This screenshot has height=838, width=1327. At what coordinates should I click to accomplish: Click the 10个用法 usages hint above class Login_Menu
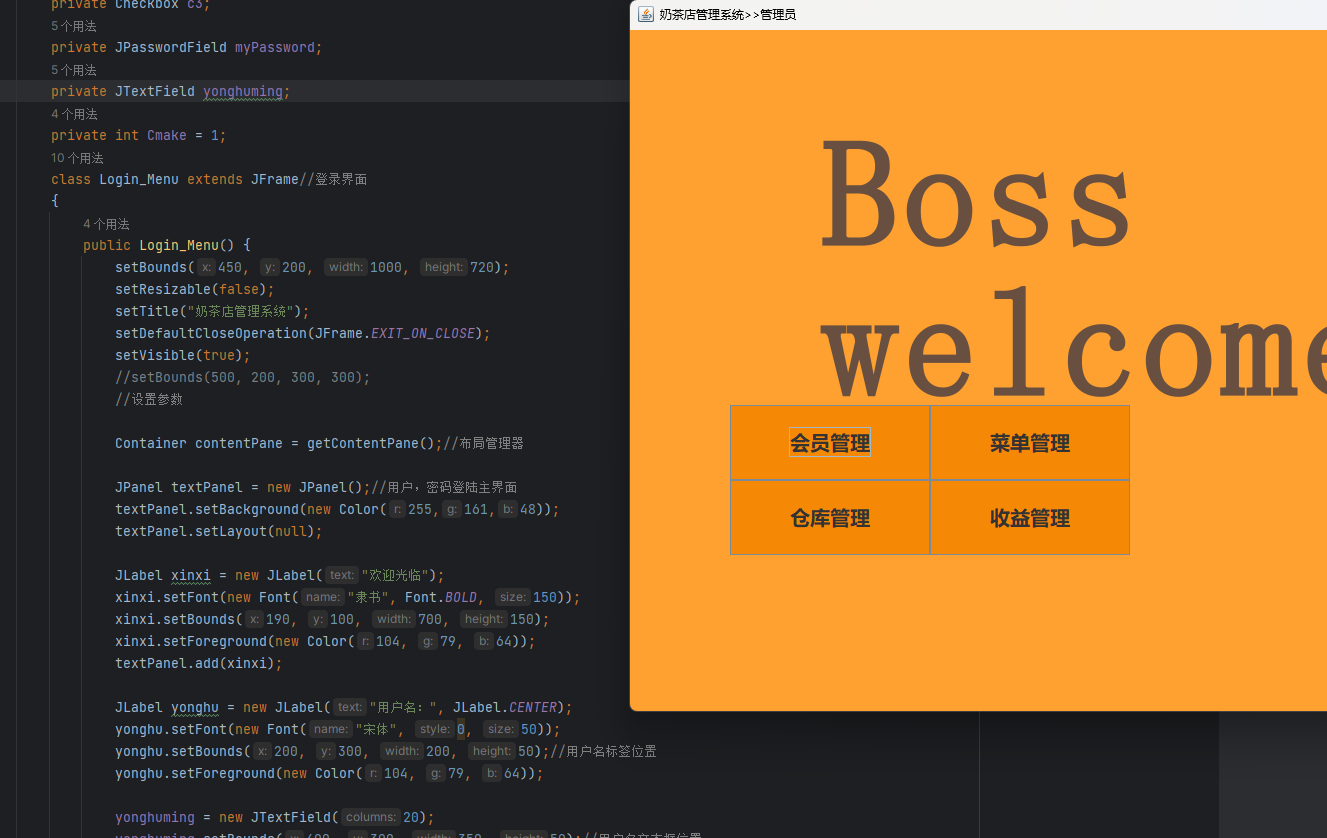pyautogui.click(x=77, y=158)
